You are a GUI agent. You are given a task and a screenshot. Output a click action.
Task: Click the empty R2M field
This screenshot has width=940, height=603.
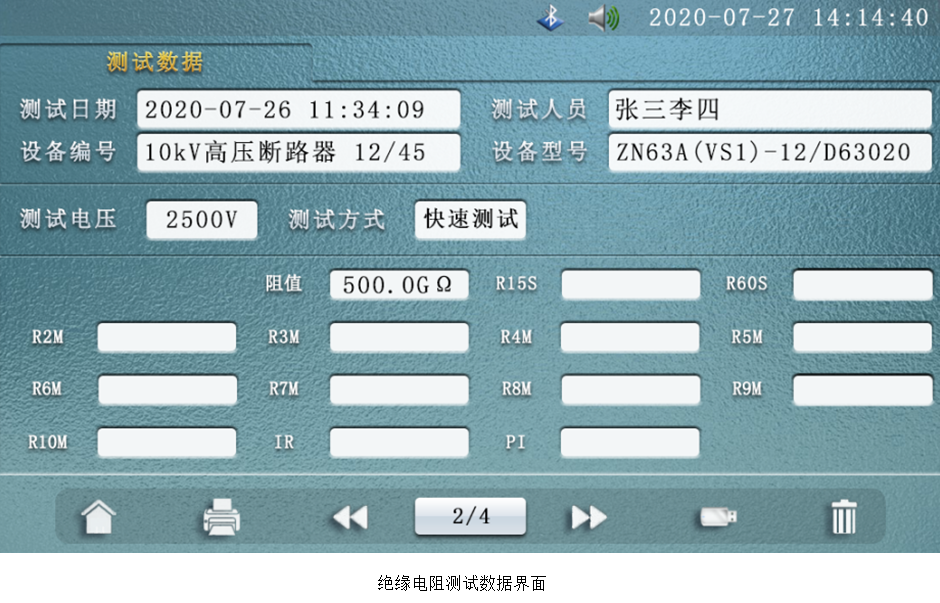(167, 337)
